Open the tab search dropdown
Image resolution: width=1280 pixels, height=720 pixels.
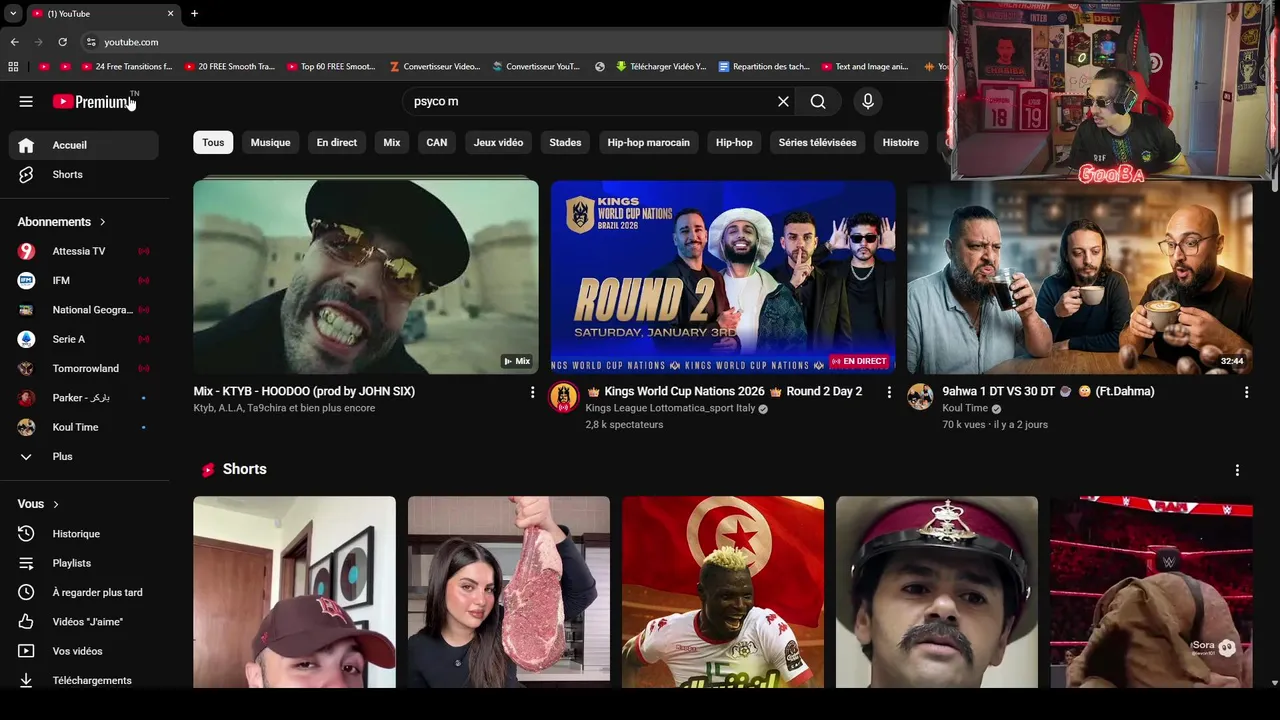12,13
